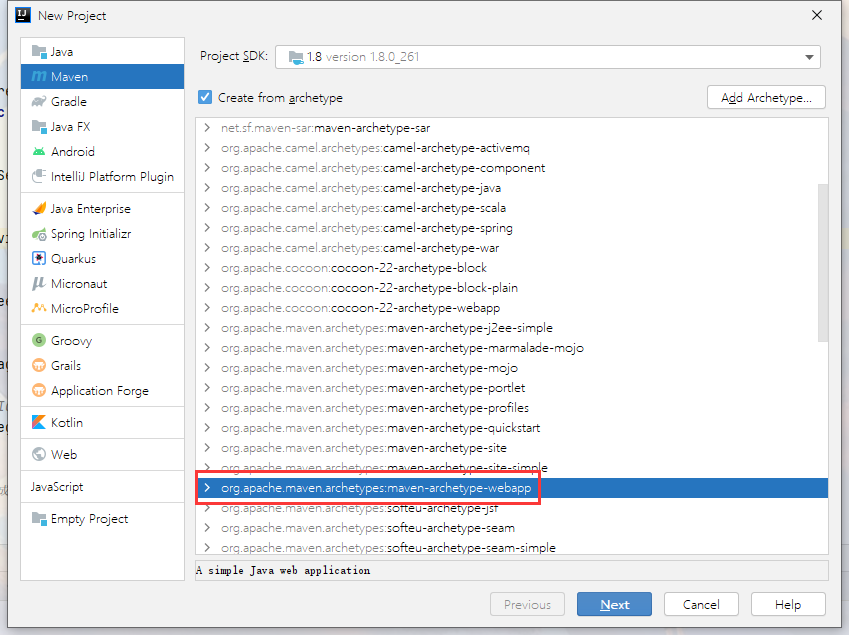Click the Gradle elephant icon
Screen dimensions: 849x635
pyautogui.click(x=39, y=101)
